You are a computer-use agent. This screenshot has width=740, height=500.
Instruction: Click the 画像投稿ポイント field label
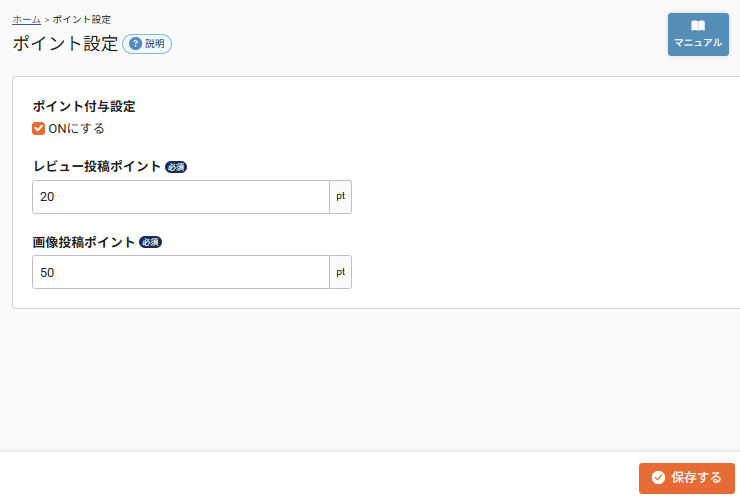(84, 242)
